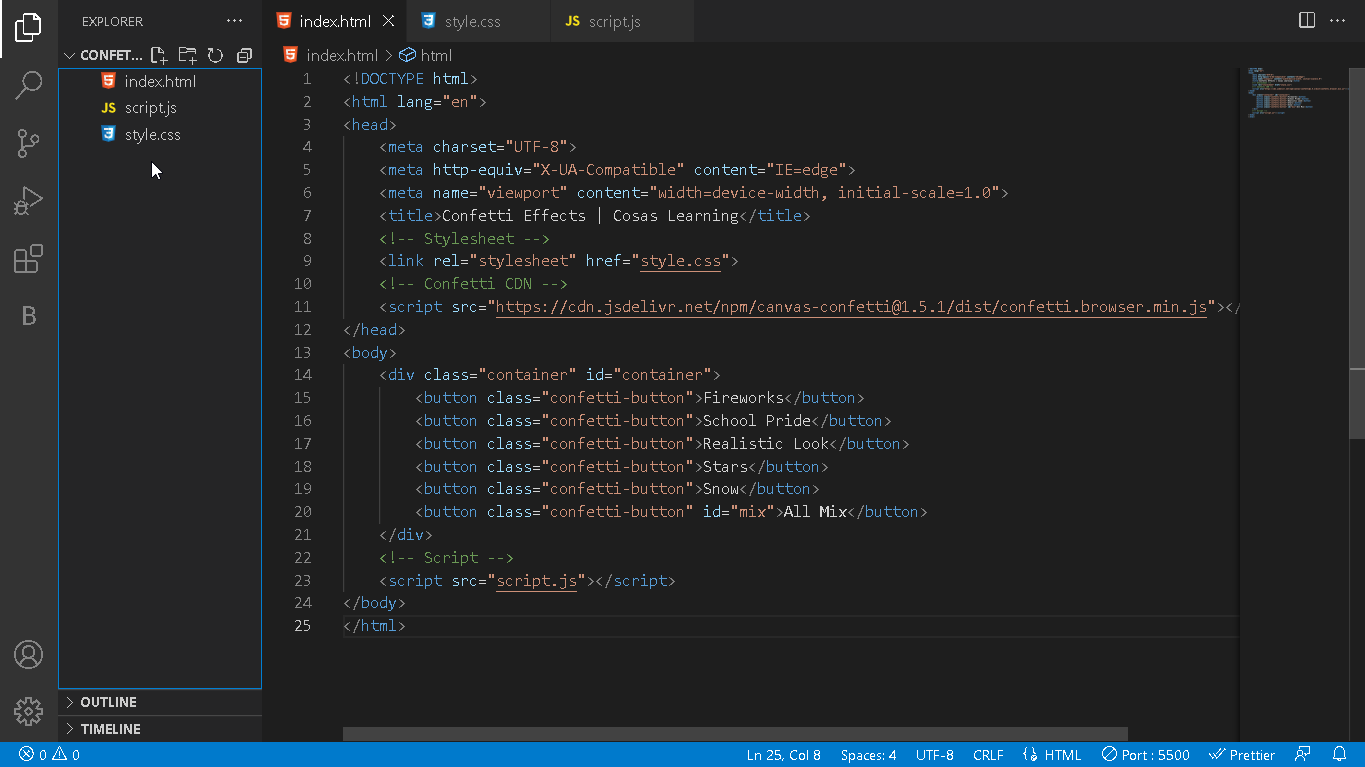Refresh the Explorer file list
1365x767 pixels.
pyautogui.click(x=215, y=55)
